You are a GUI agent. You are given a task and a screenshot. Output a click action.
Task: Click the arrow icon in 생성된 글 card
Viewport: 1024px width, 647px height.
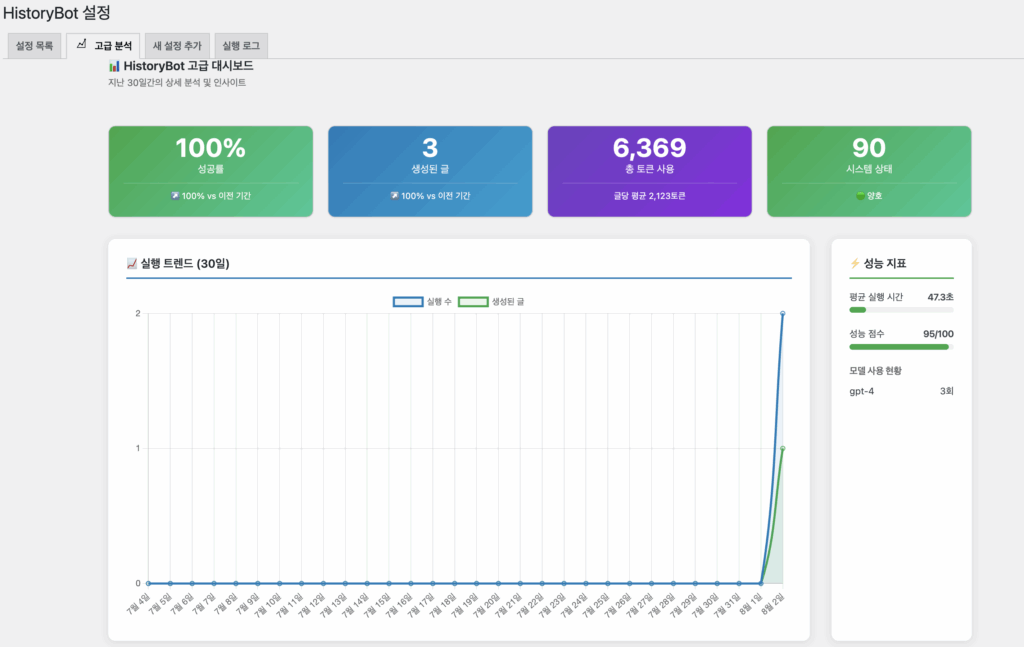[x=394, y=196]
